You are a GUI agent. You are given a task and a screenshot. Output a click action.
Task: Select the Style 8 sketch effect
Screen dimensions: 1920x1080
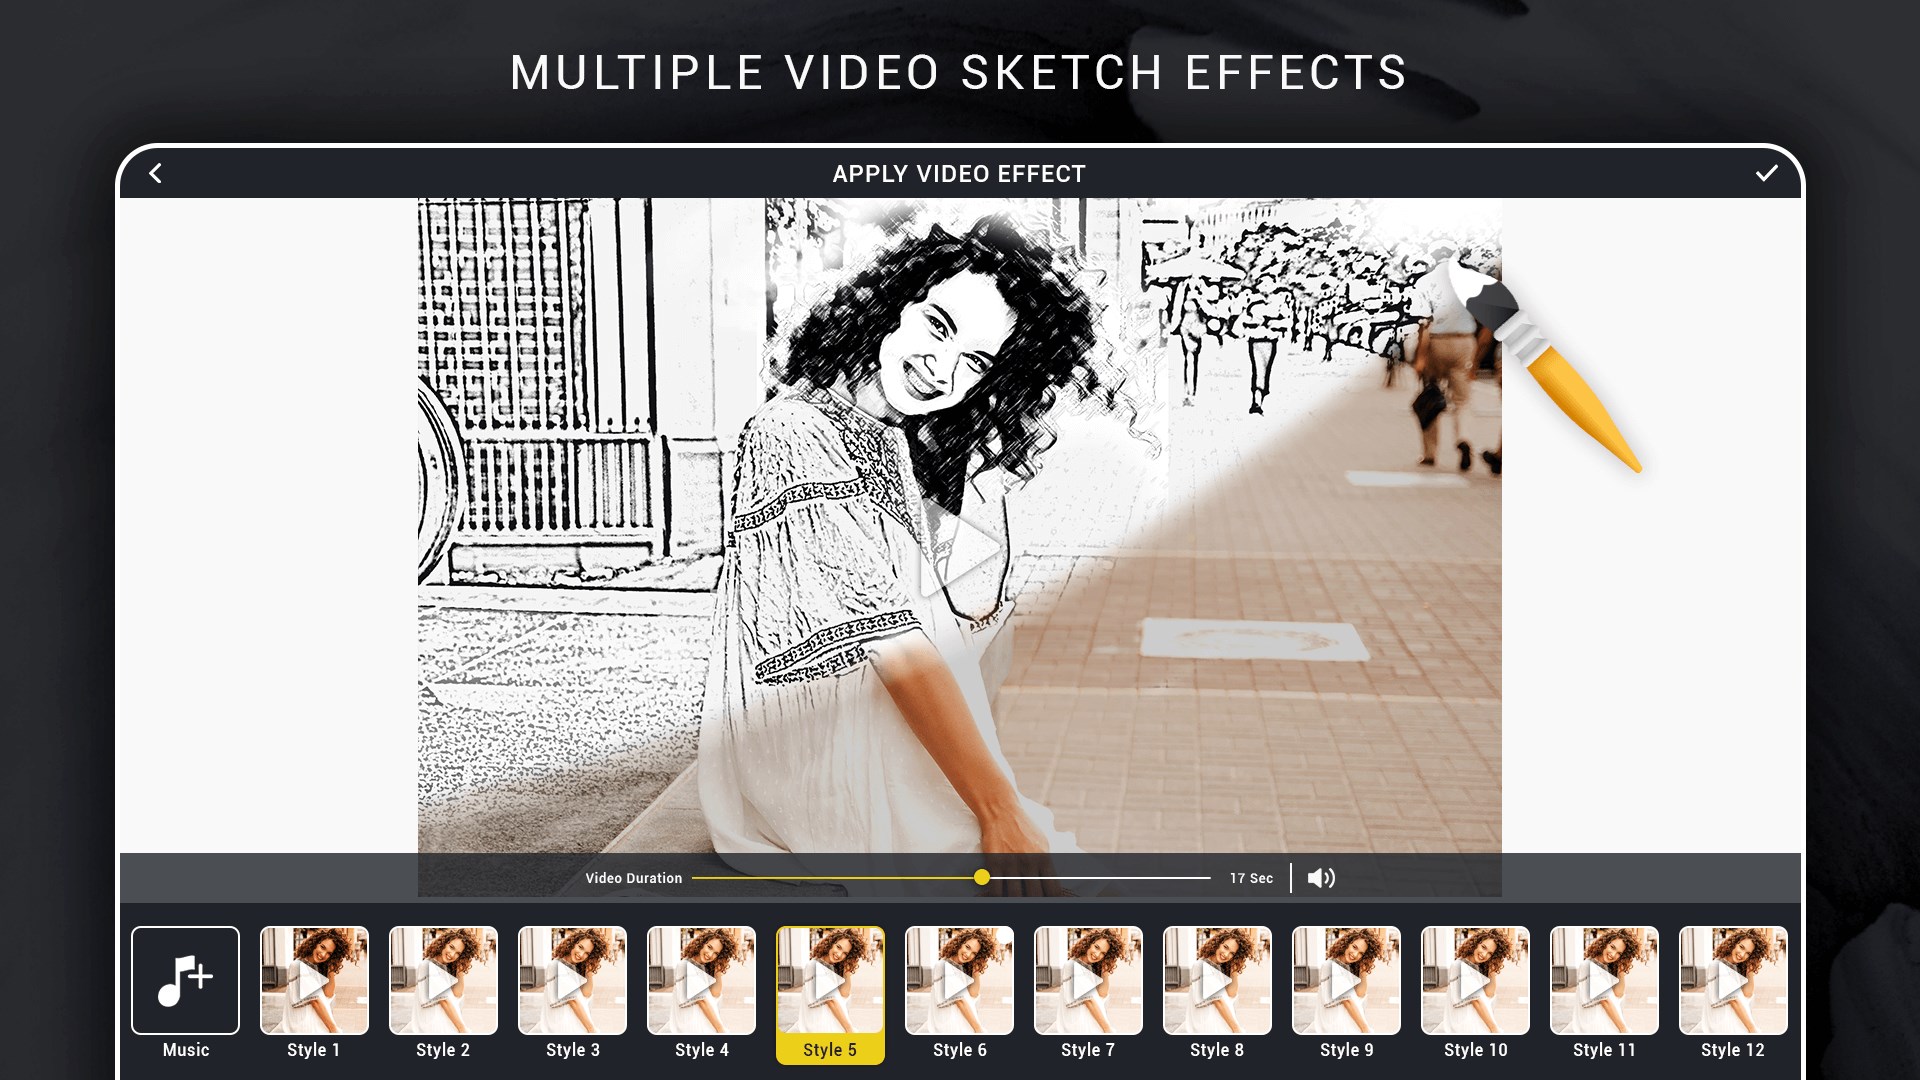pyautogui.click(x=1217, y=980)
